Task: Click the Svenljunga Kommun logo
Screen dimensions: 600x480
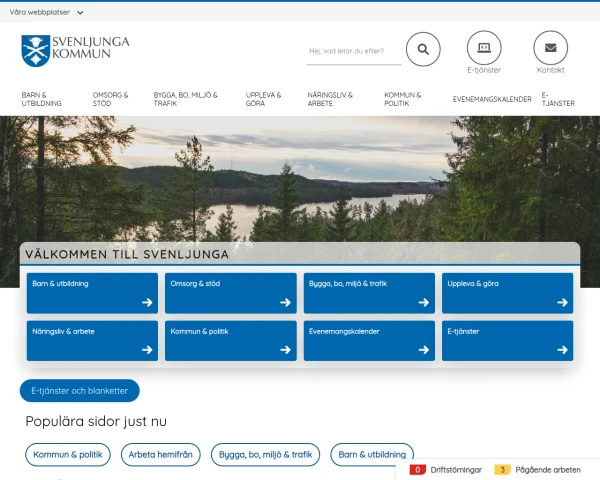Action: click(x=76, y=49)
